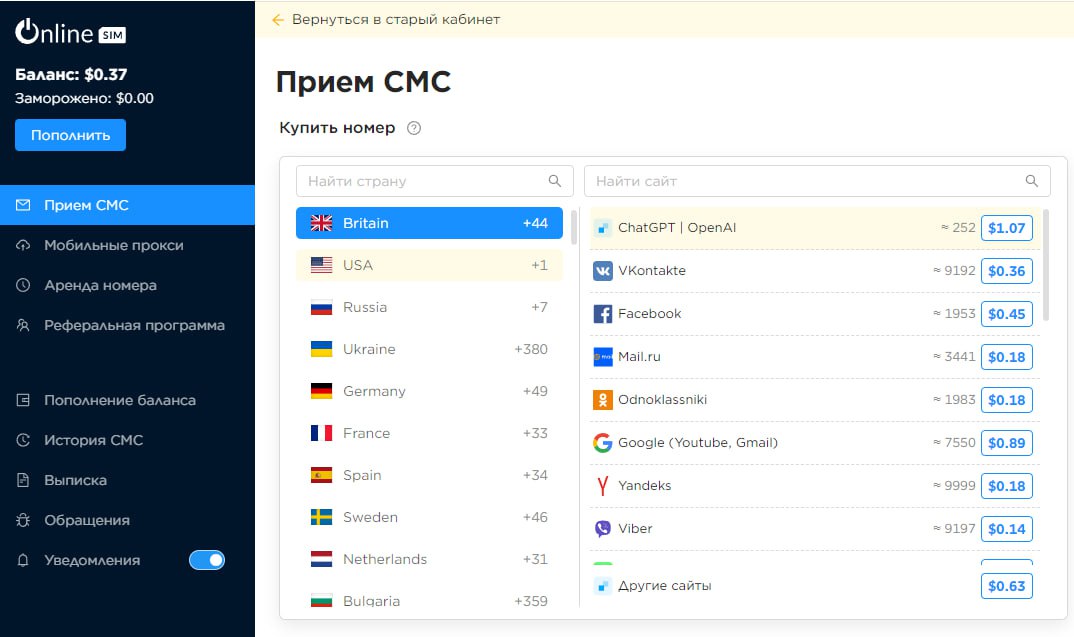Click the search icon in country field
This screenshot has width=1074, height=637.
pyautogui.click(x=555, y=181)
